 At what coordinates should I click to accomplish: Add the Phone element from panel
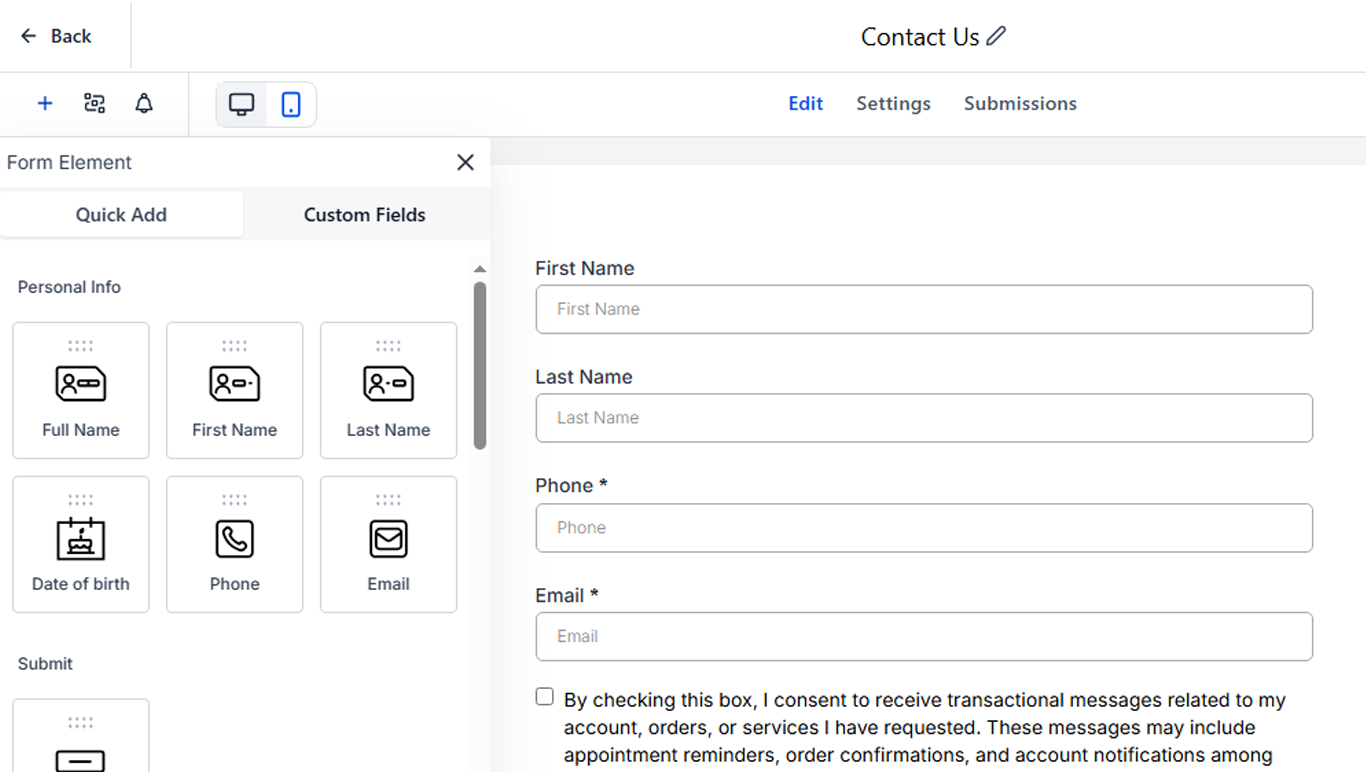235,544
